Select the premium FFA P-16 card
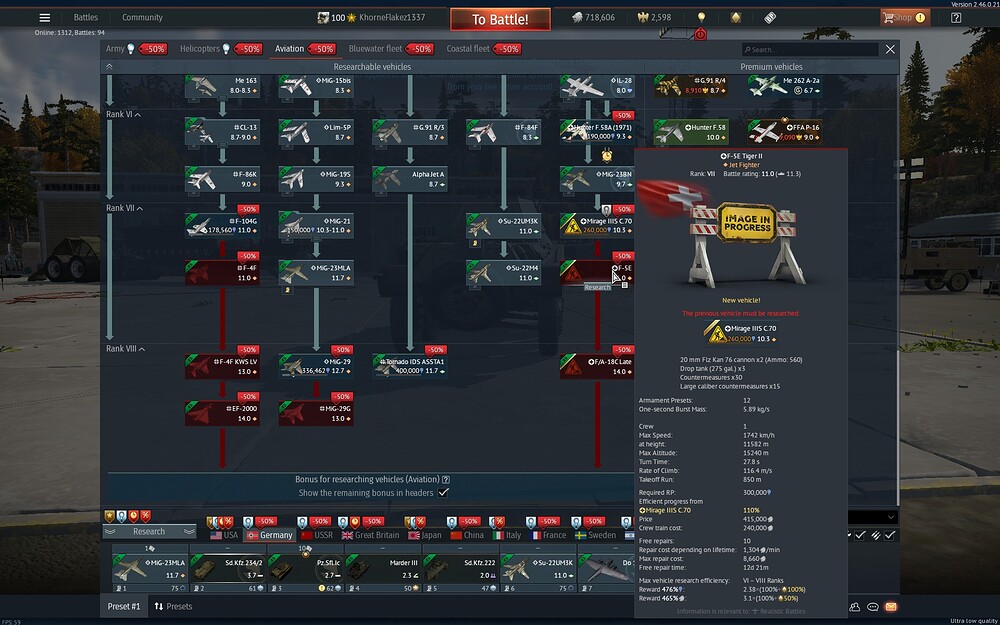Image resolution: width=1000 pixels, height=625 pixels. pyautogui.click(x=784, y=132)
